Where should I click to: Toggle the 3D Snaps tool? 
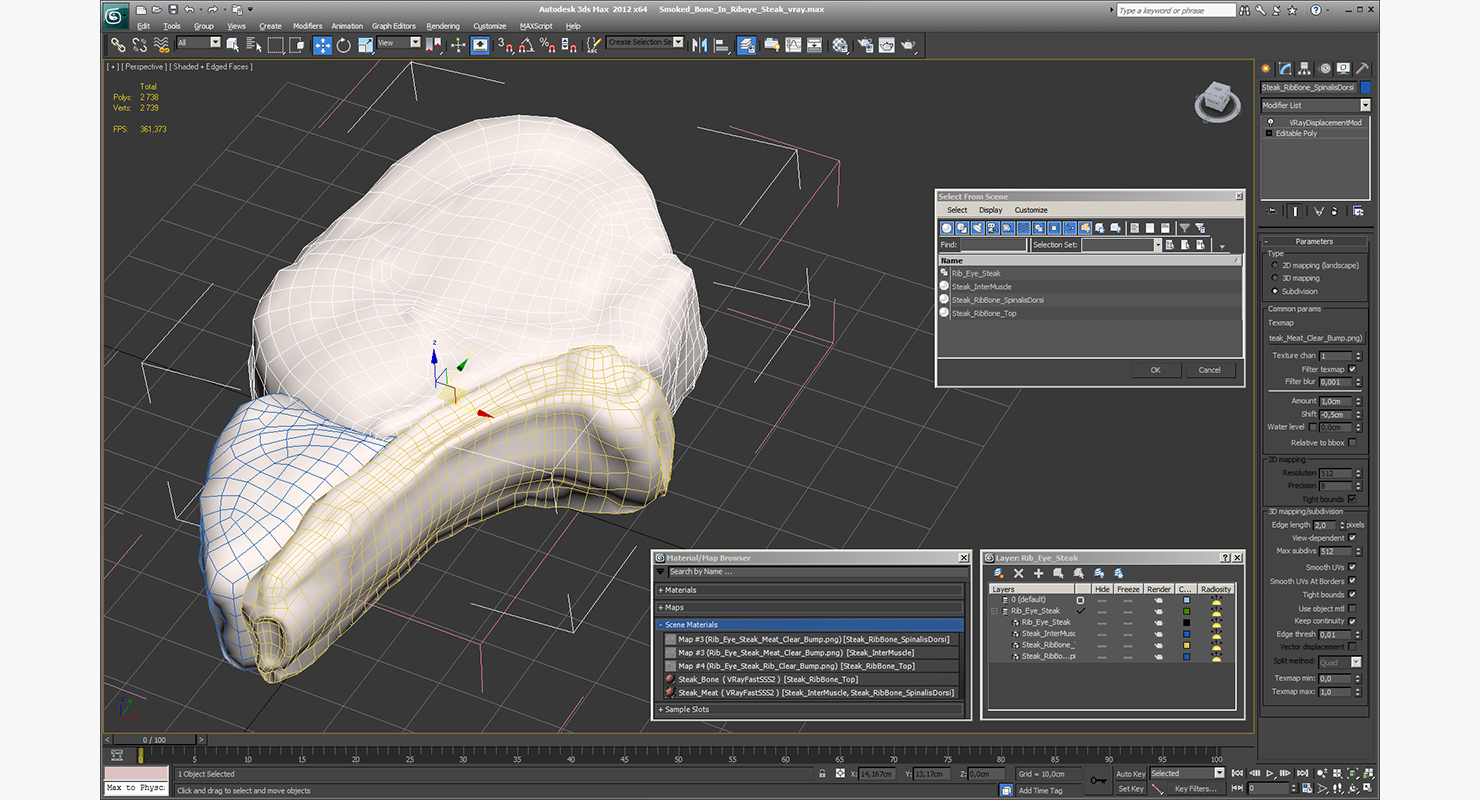[x=506, y=45]
